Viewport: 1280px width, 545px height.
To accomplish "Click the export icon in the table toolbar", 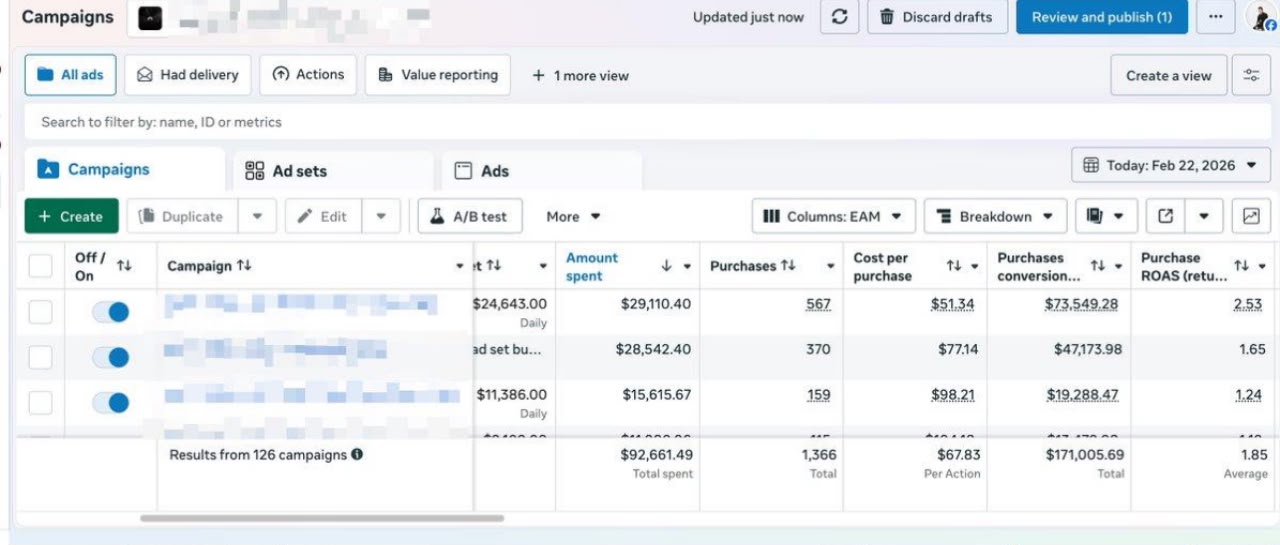I will 1165,216.
